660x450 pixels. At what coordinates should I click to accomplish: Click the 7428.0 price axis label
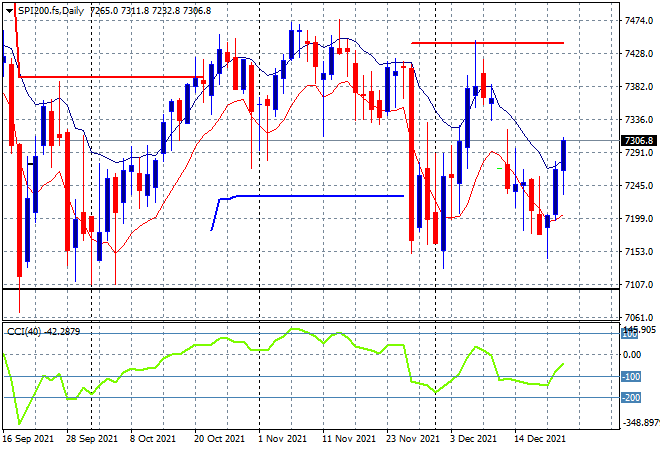pos(639,54)
